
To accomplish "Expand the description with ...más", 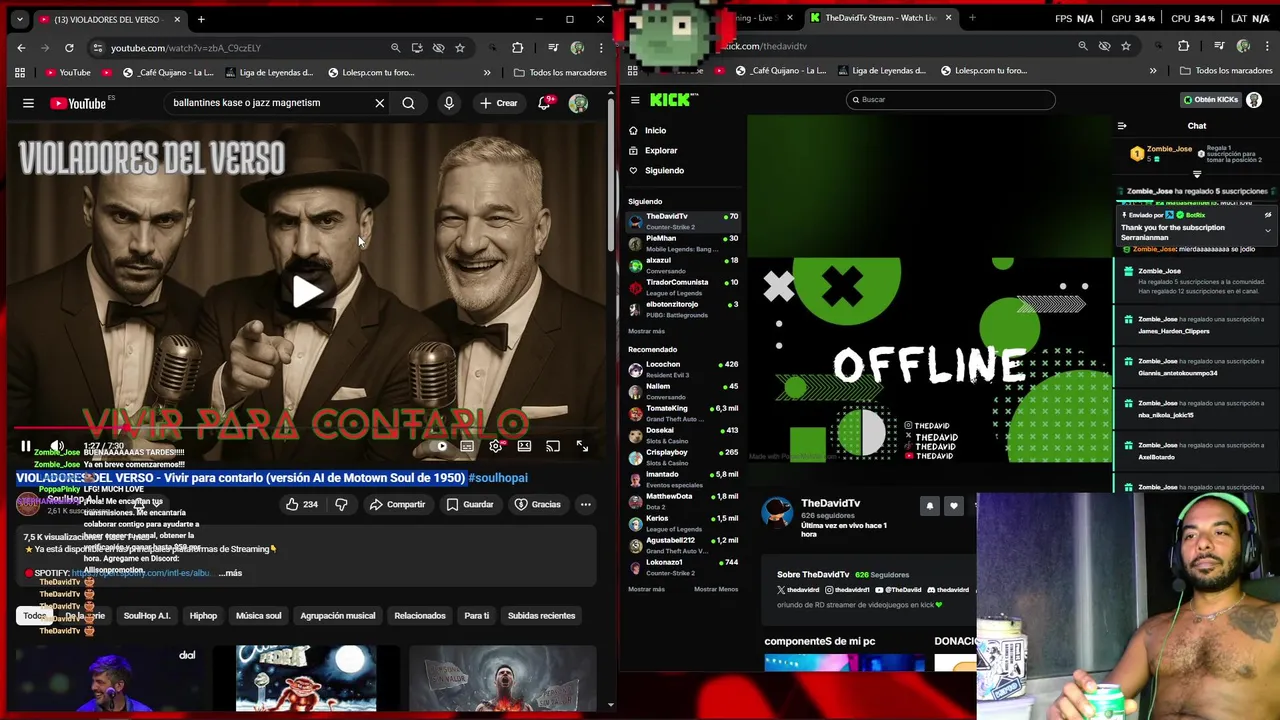I will pos(230,573).
